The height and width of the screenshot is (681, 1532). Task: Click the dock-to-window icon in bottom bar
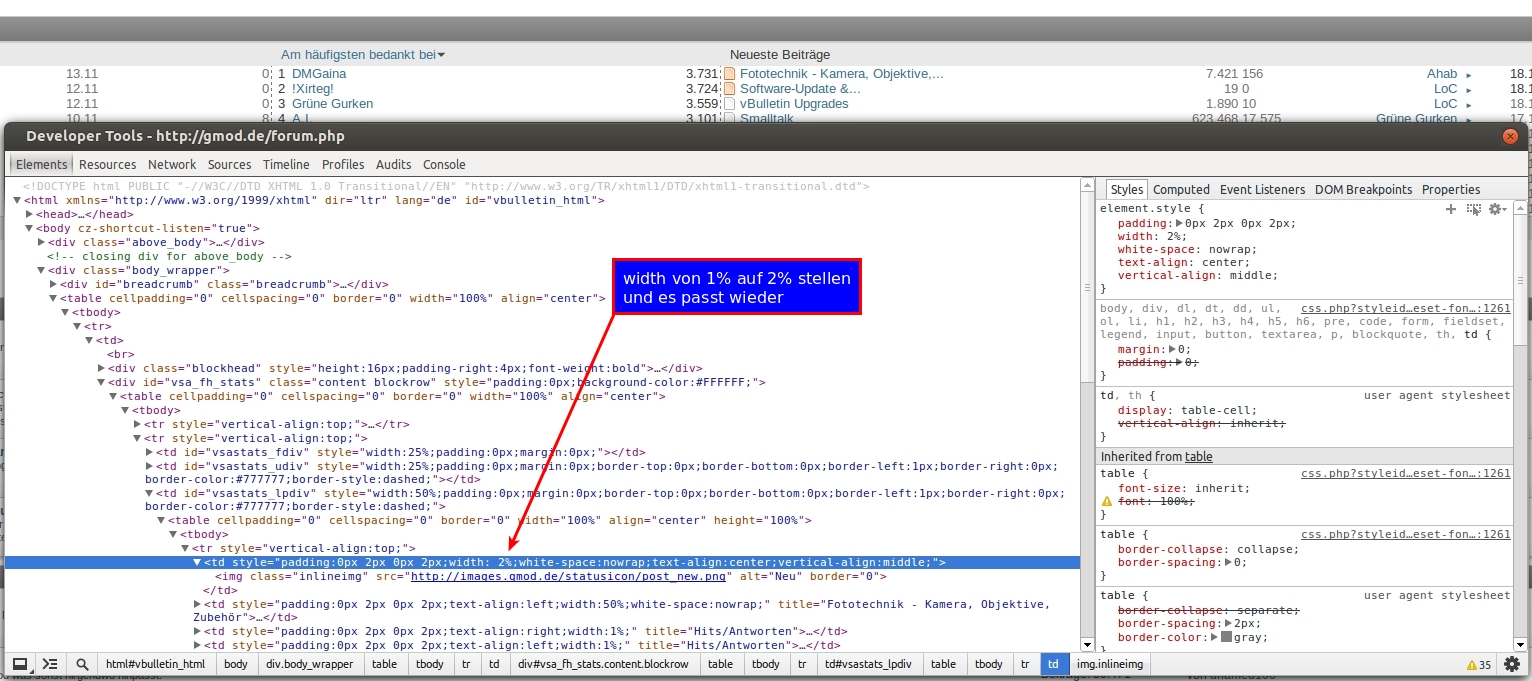(x=19, y=664)
